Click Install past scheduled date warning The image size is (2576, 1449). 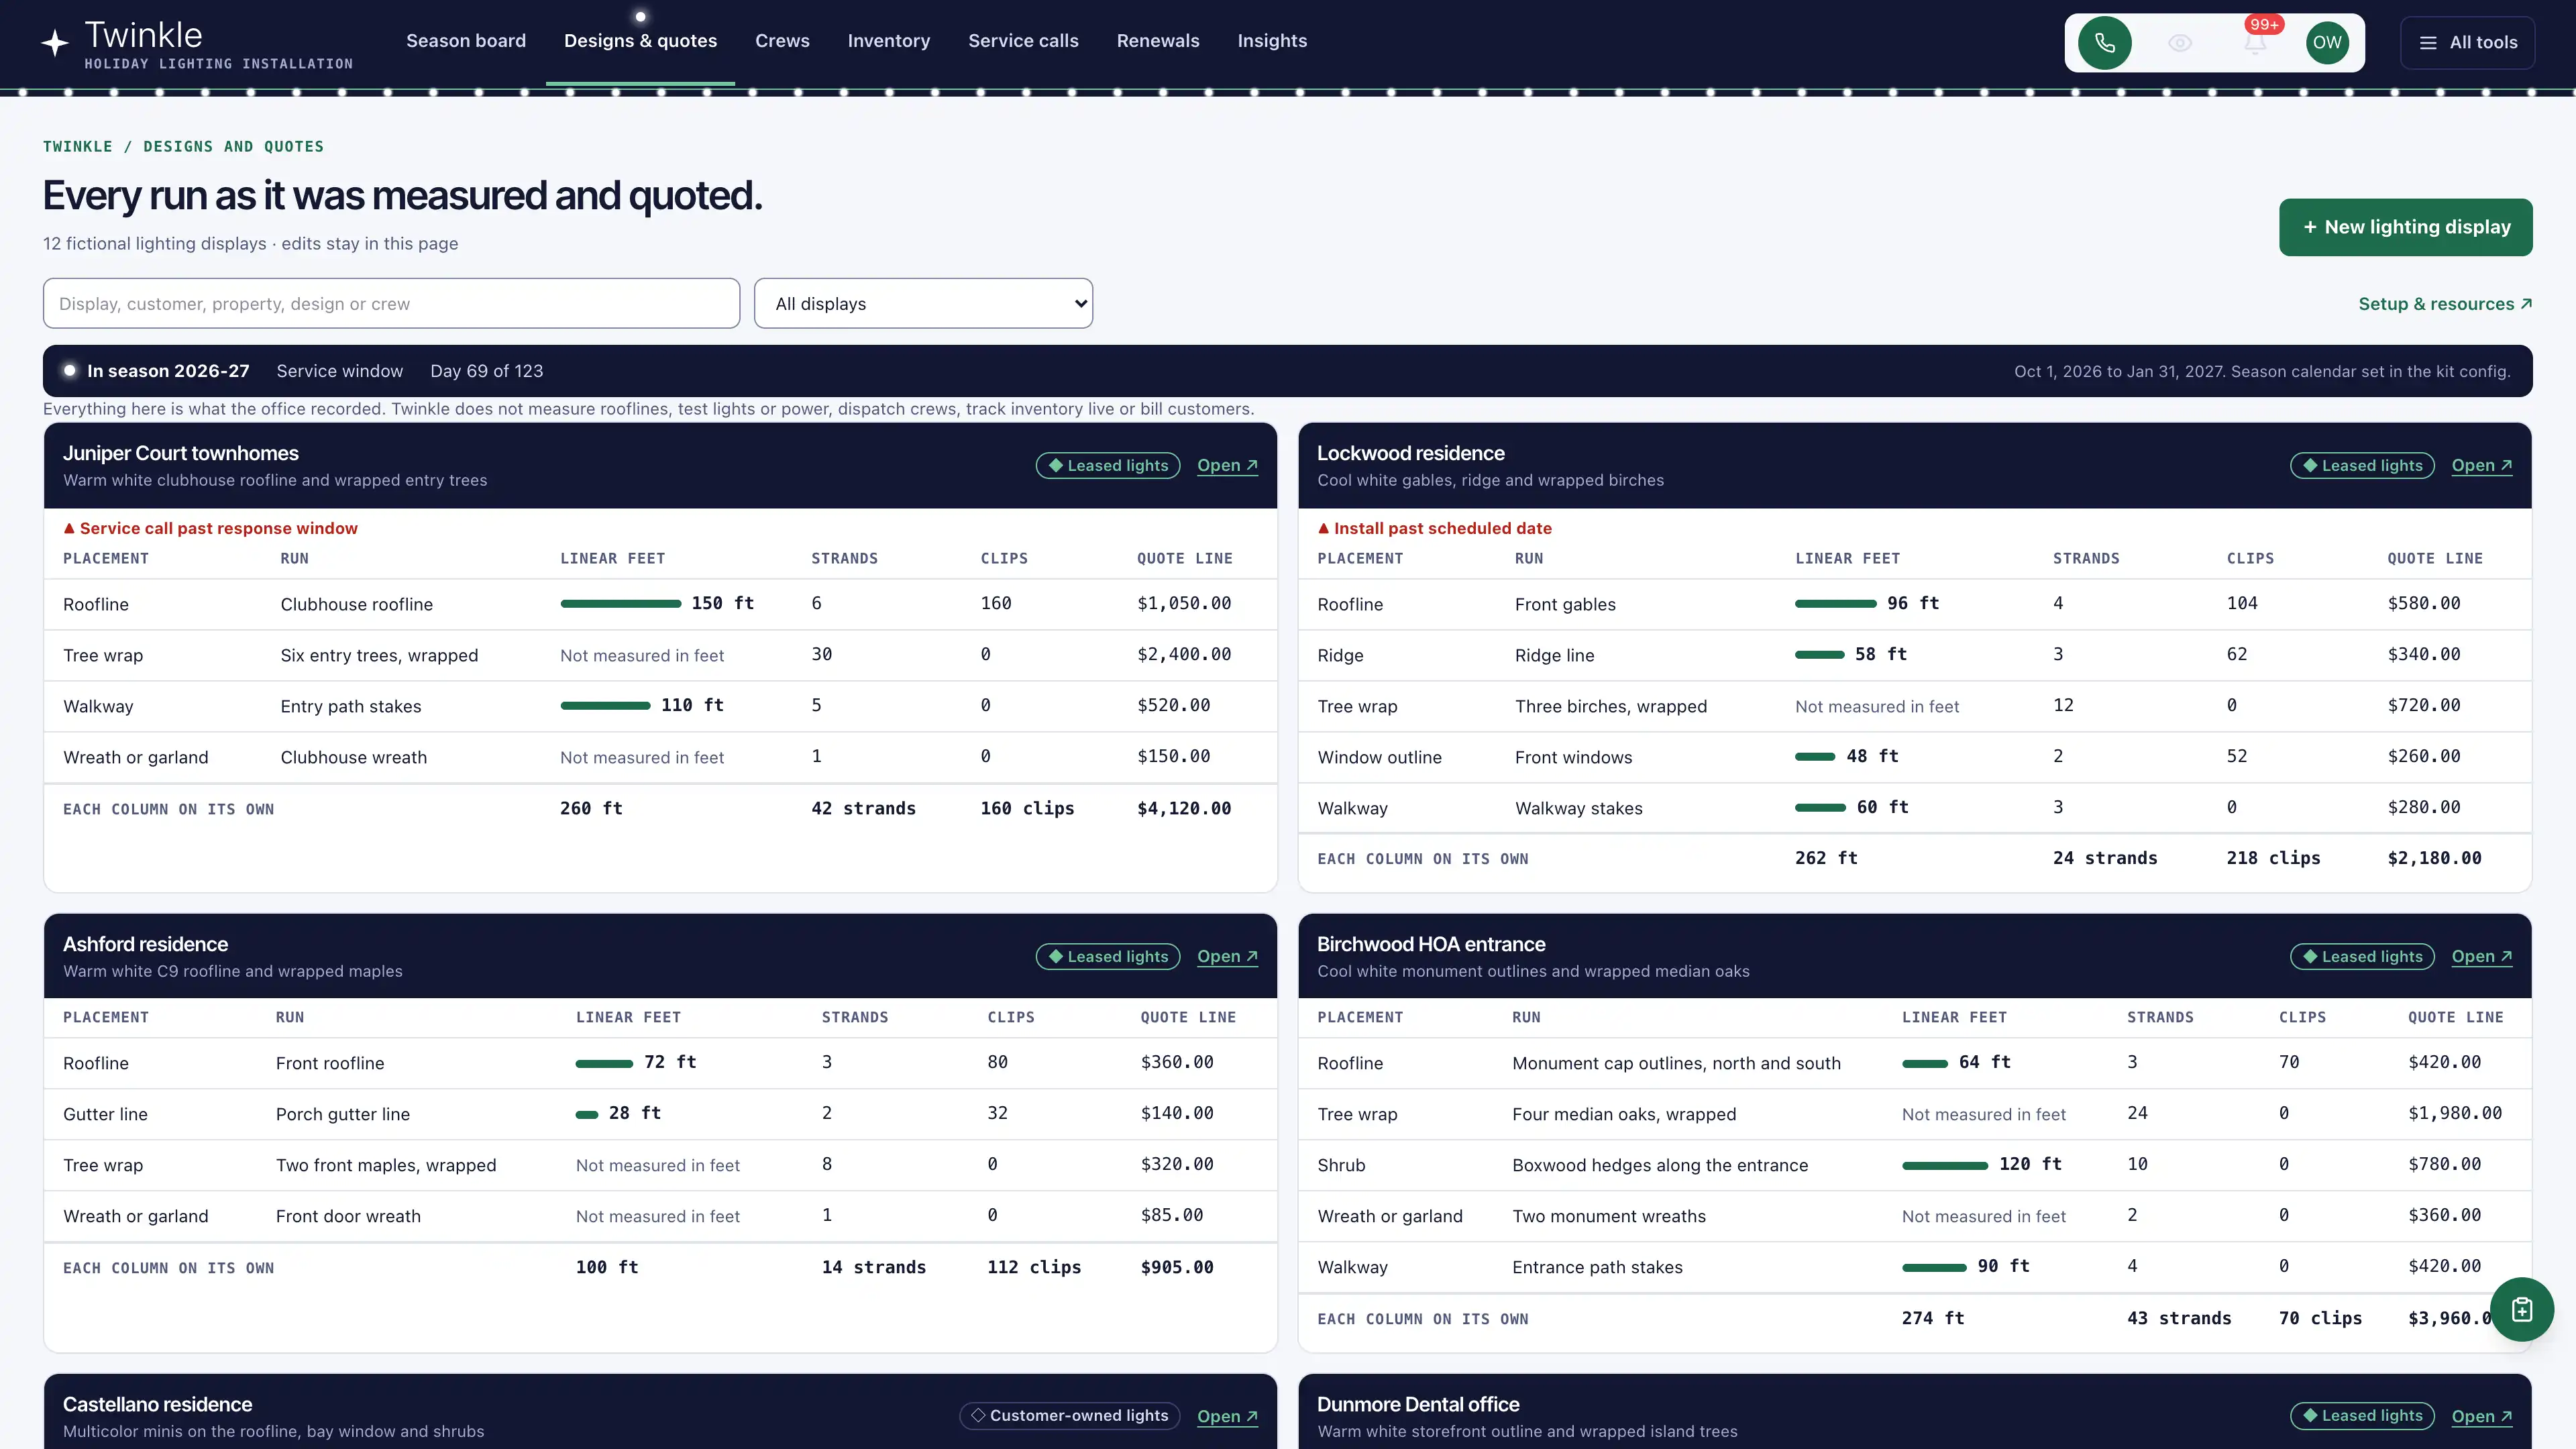pos(1434,528)
